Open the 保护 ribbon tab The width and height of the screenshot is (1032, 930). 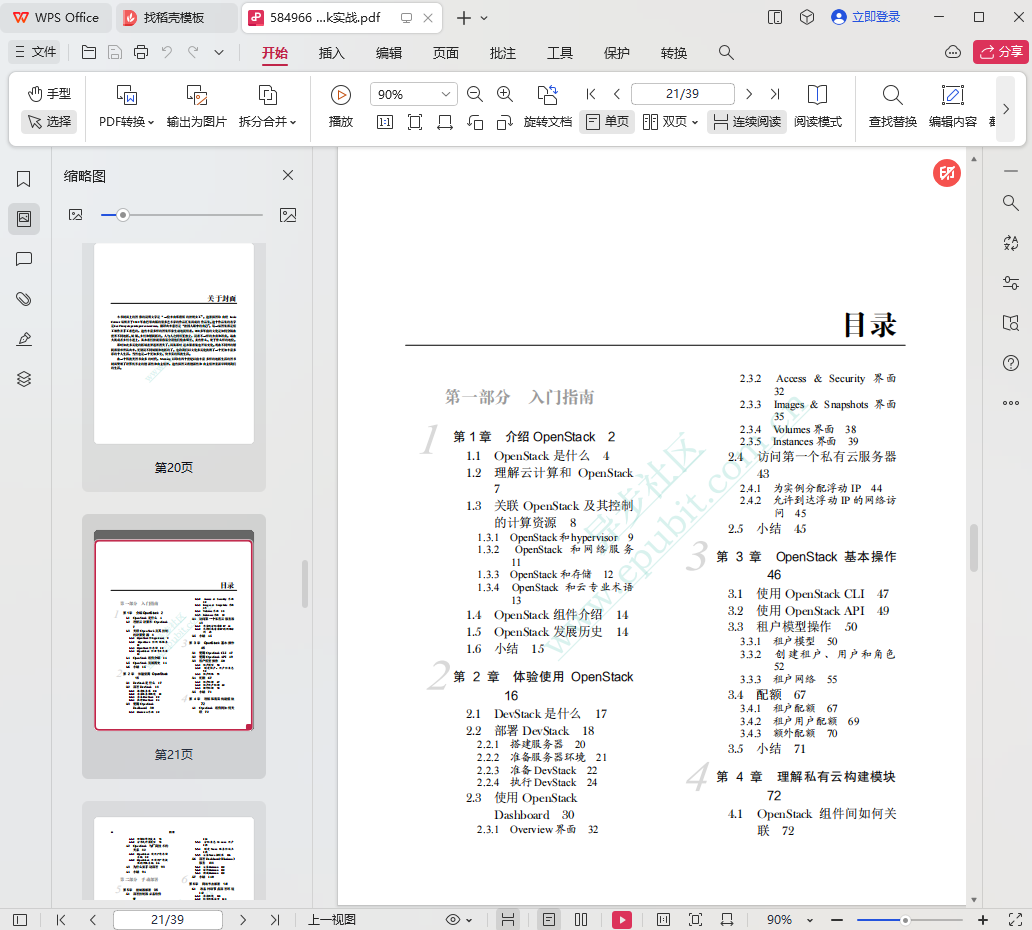(x=617, y=53)
